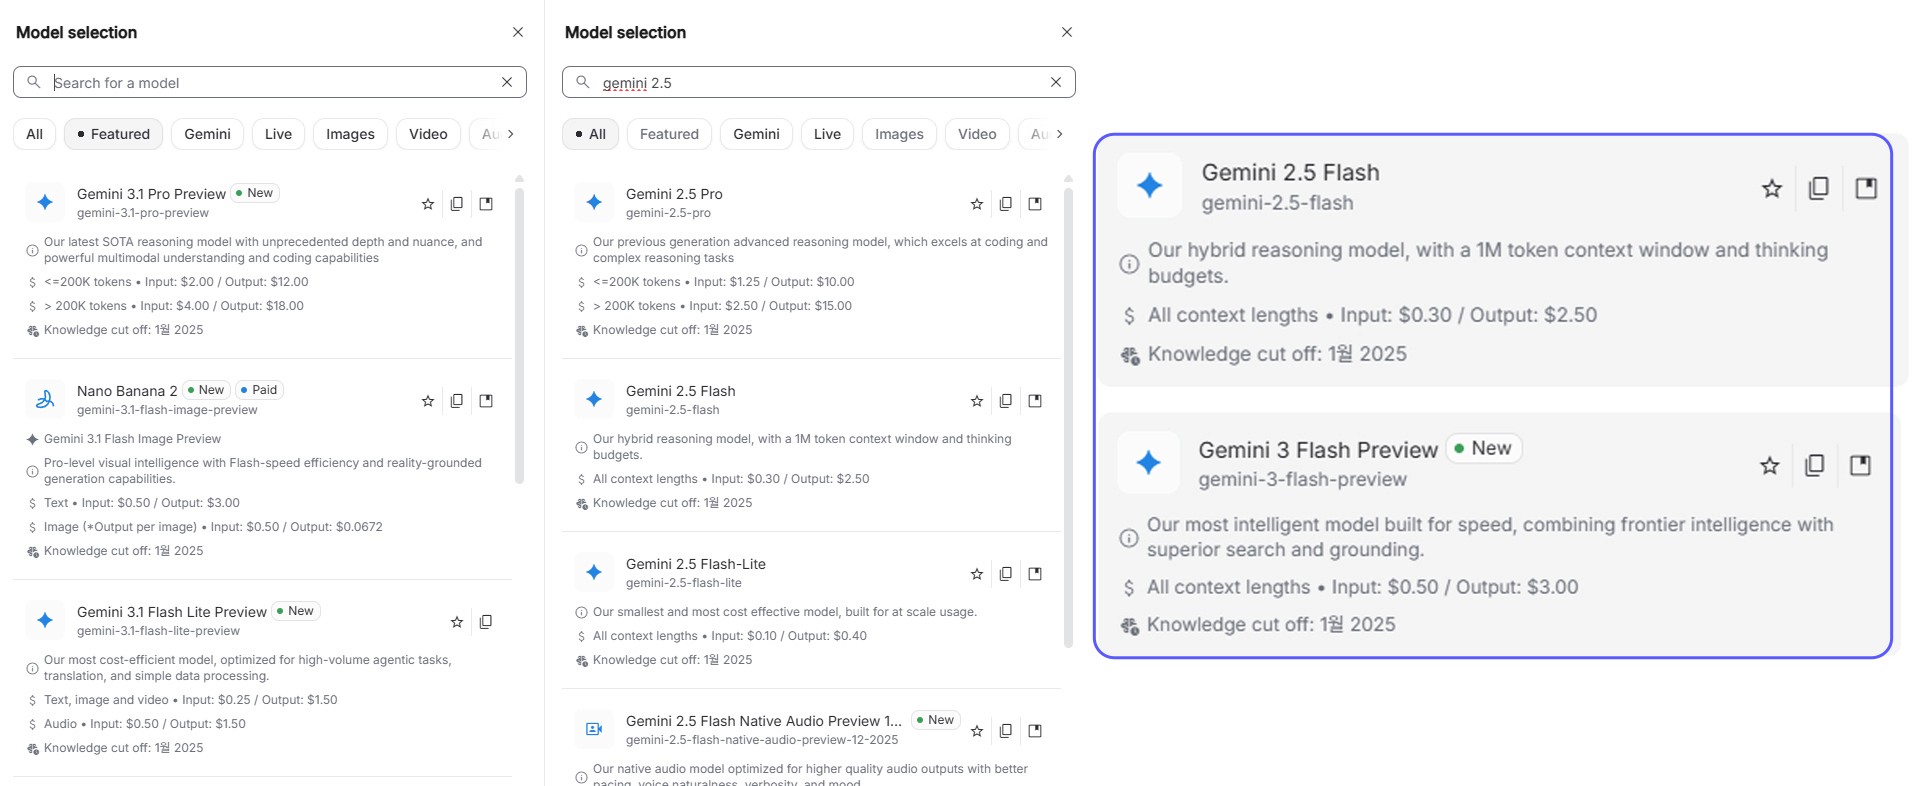Copy Gemini 3.1 Flash Lite Preview model ID

(486, 622)
